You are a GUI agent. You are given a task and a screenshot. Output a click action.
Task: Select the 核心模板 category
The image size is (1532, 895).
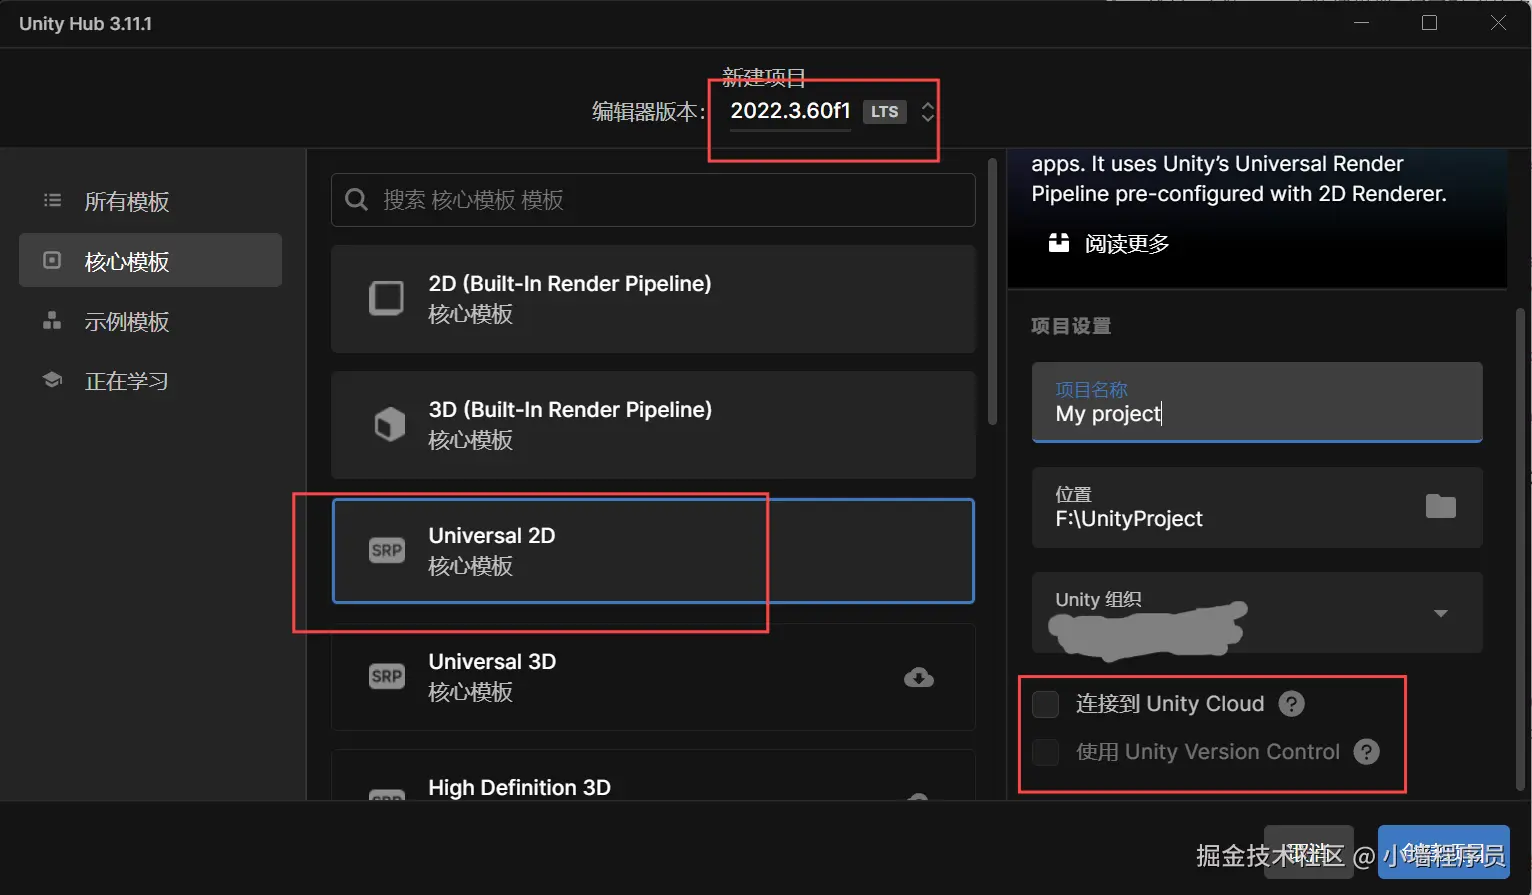pyautogui.click(x=150, y=261)
